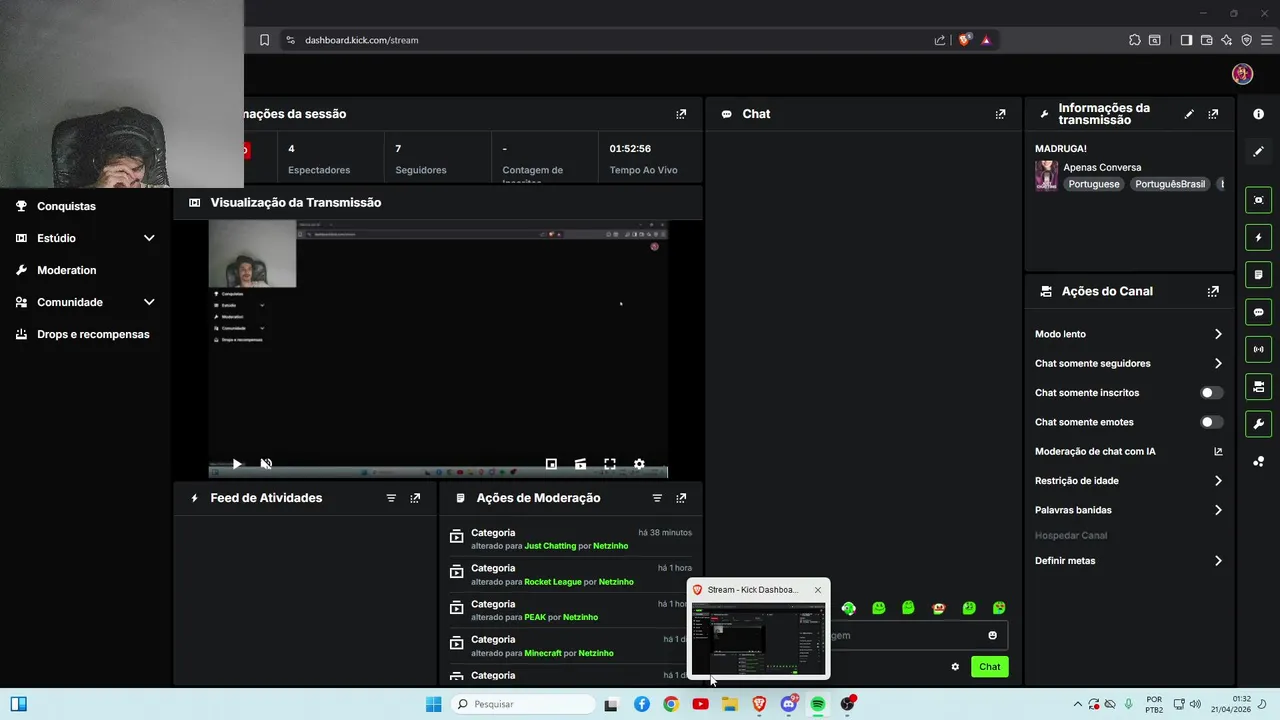The width and height of the screenshot is (1280, 720).
Task: Open the info icon in right sidebar
Action: tap(1258, 114)
